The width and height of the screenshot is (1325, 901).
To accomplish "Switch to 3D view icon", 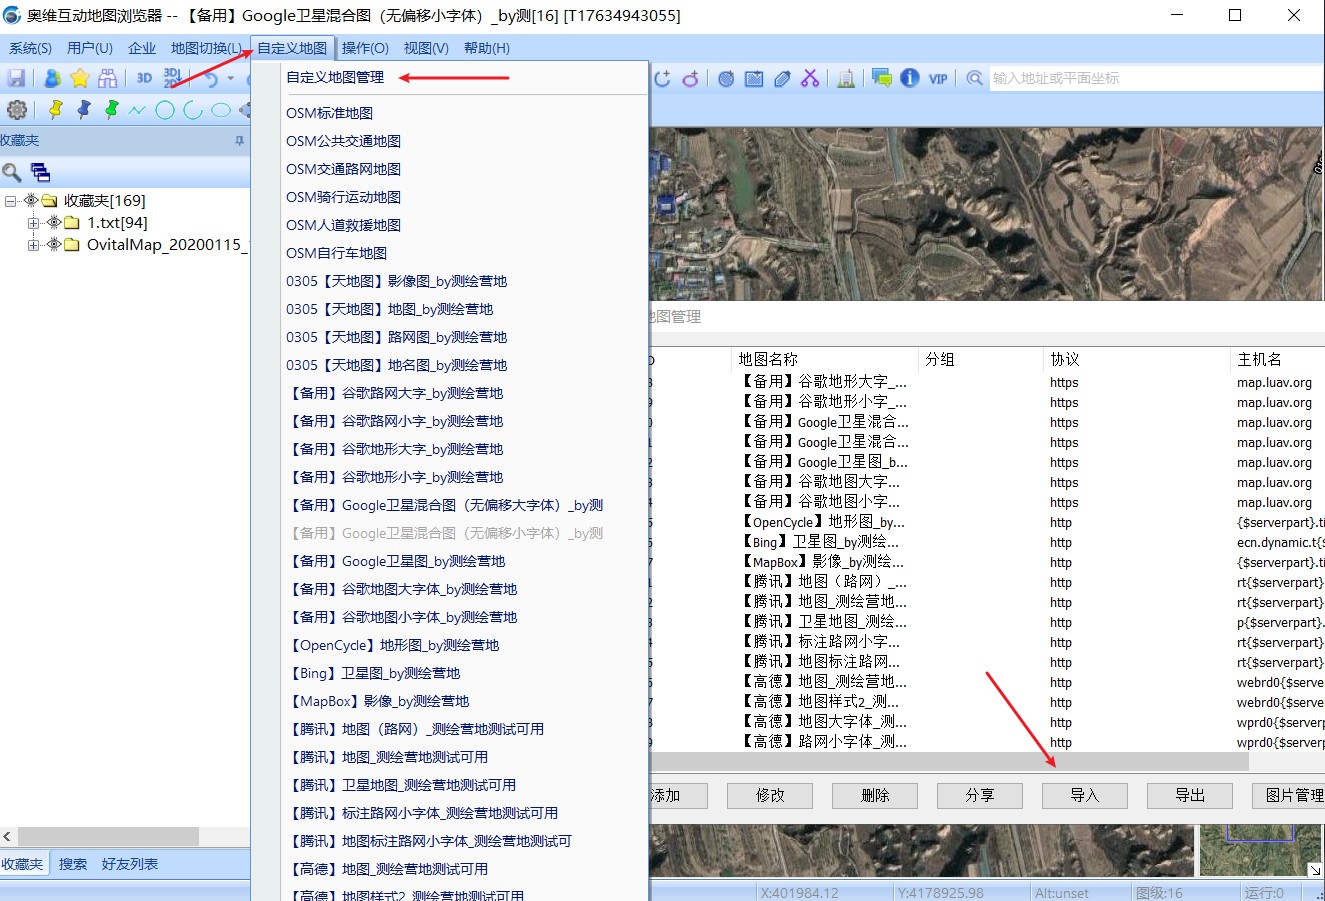I will 144,78.
